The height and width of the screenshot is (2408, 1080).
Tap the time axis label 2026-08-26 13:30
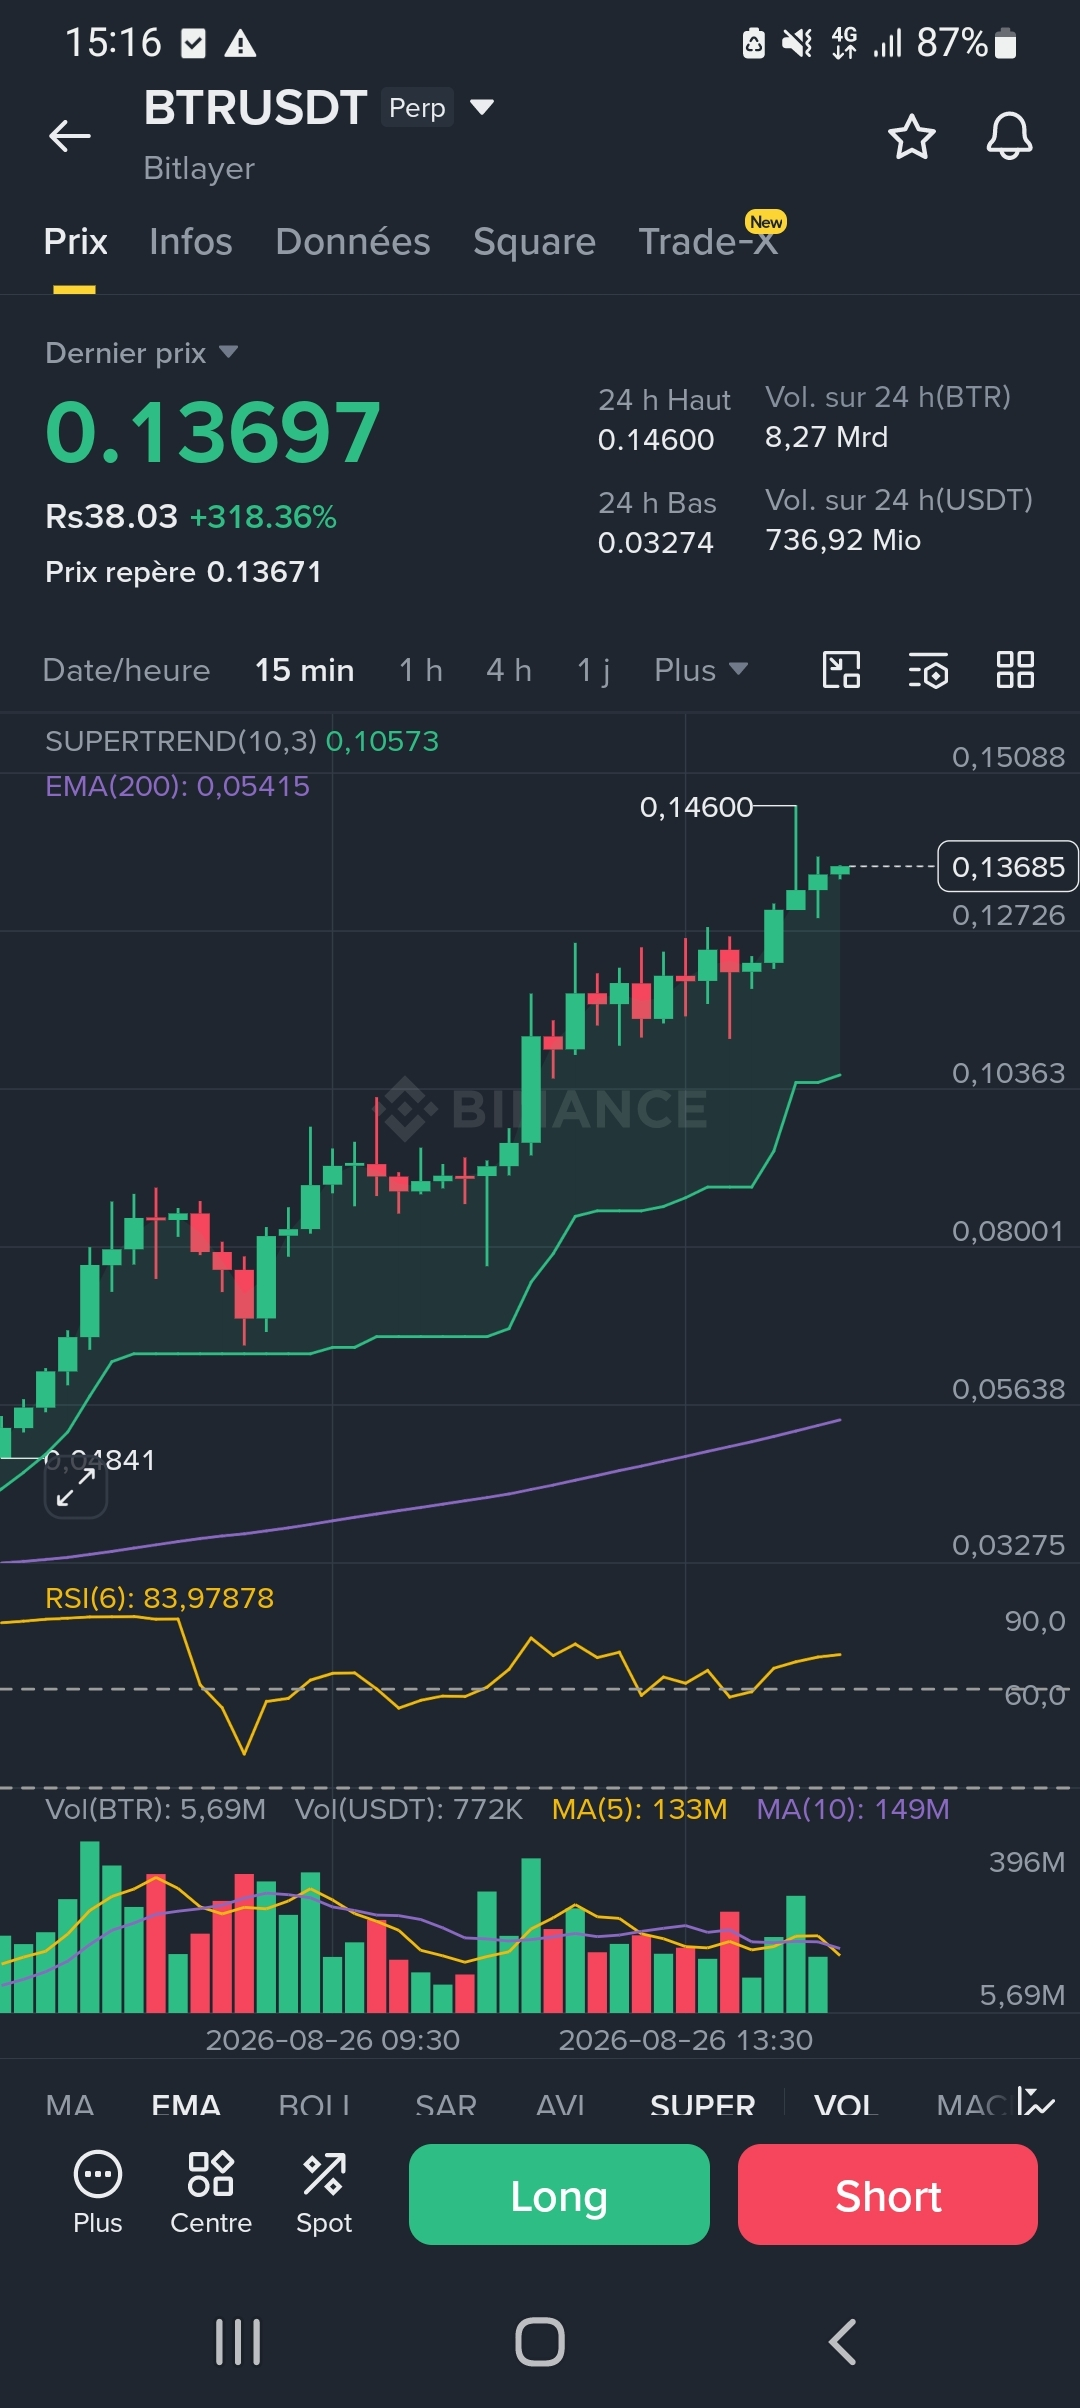[x=686, y=2040]
